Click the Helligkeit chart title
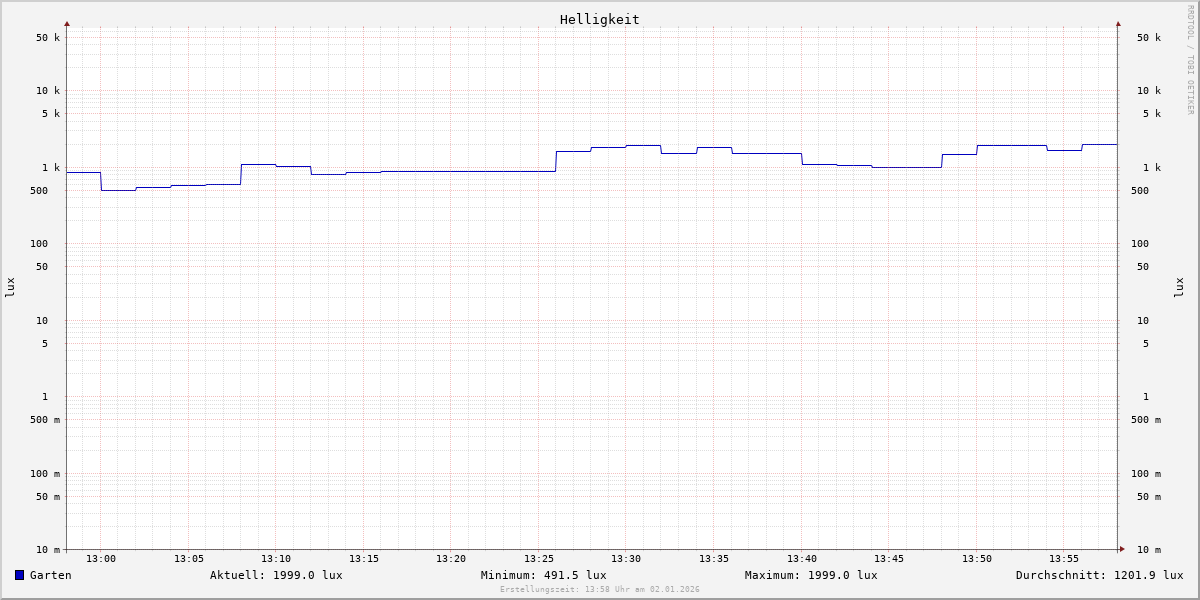 point(600,19)
